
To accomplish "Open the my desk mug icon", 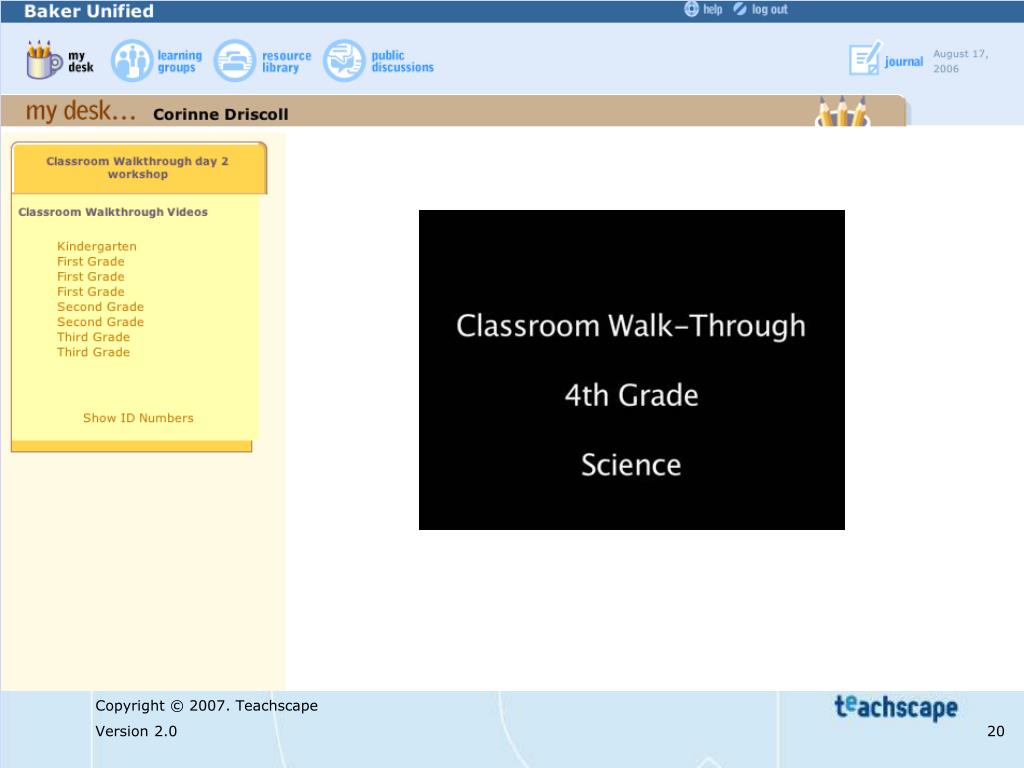I will (x=44, y=60).
